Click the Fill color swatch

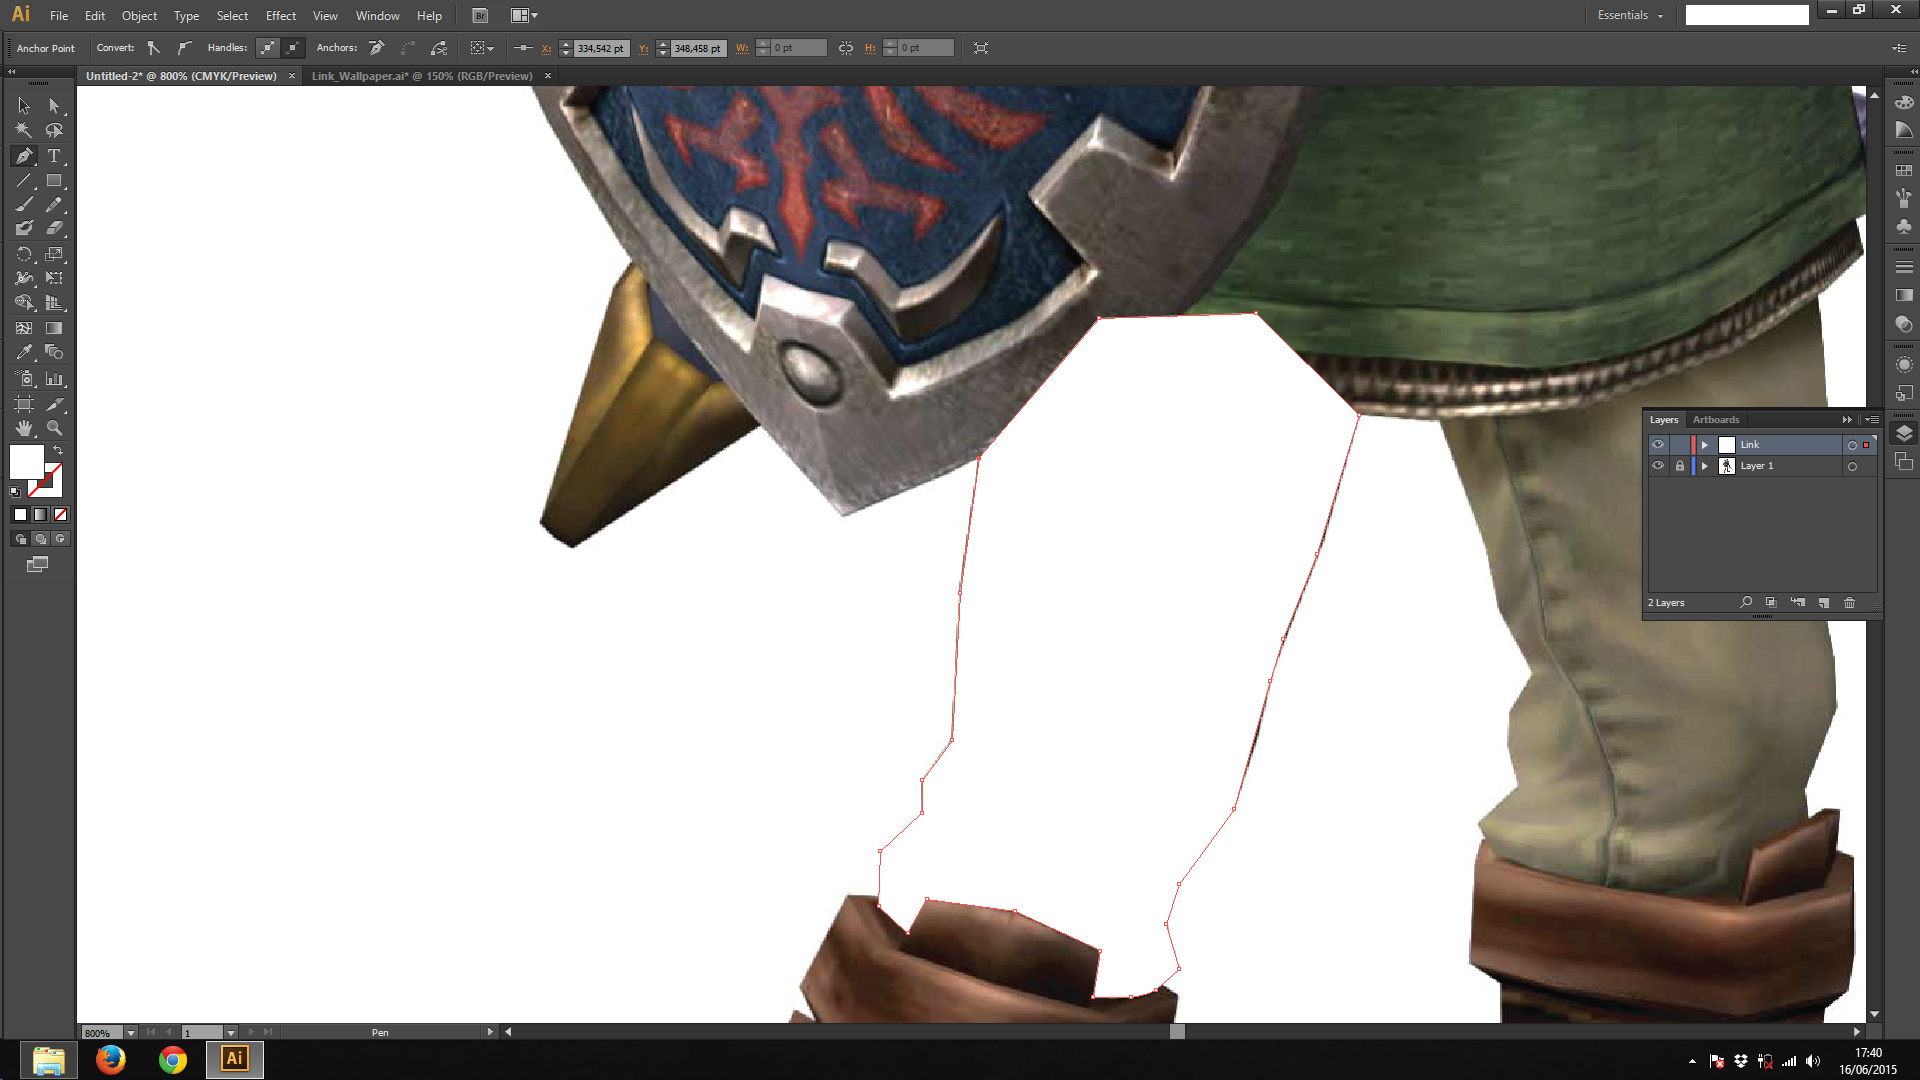point(27,462)
